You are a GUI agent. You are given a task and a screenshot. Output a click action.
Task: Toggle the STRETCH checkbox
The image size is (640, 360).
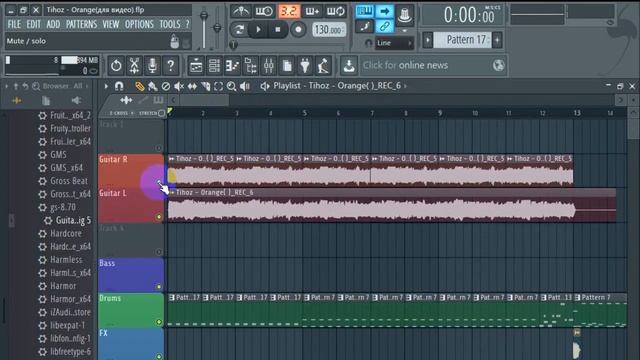(x=161, y=113)
